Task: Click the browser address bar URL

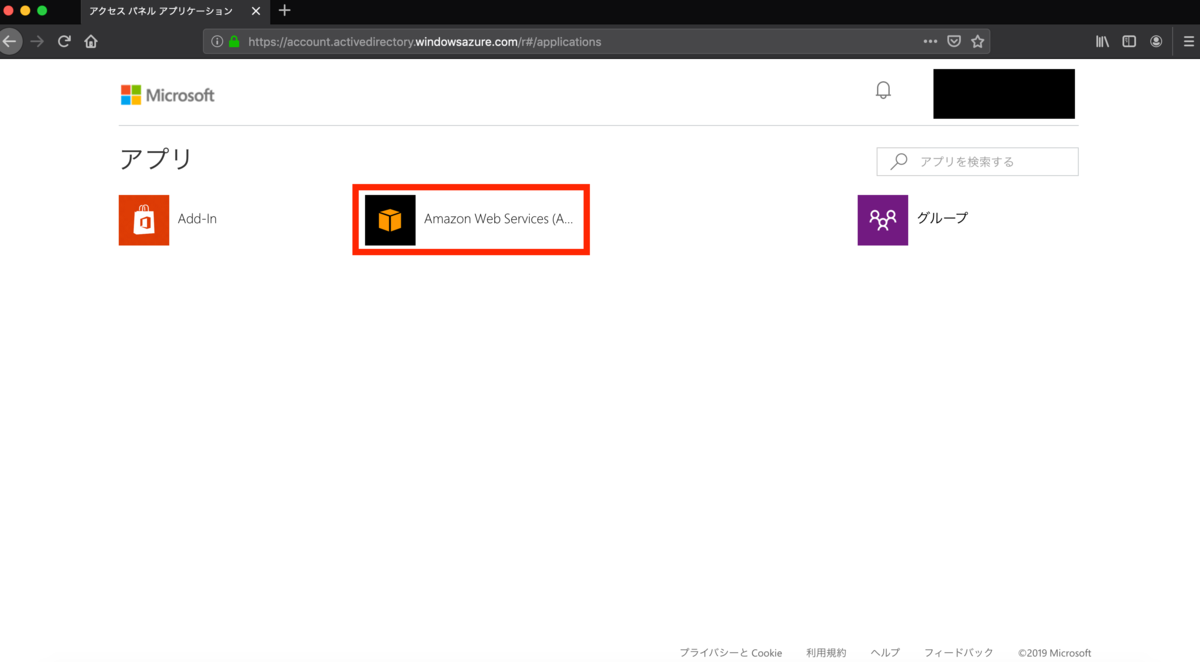Action: (425, 42)
